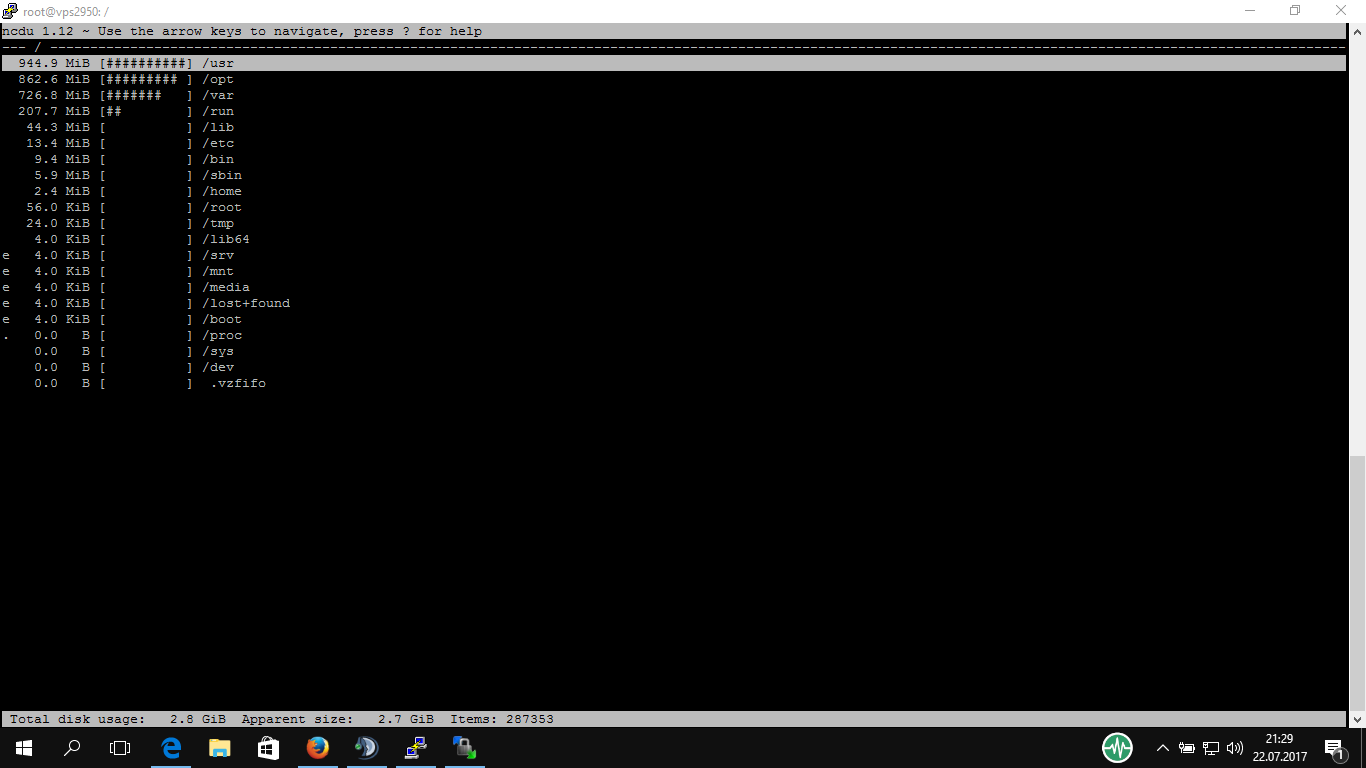Open Microsoft Edge from the taskbar
Viewport: 1366px width, 768px height.
(171, 747)
